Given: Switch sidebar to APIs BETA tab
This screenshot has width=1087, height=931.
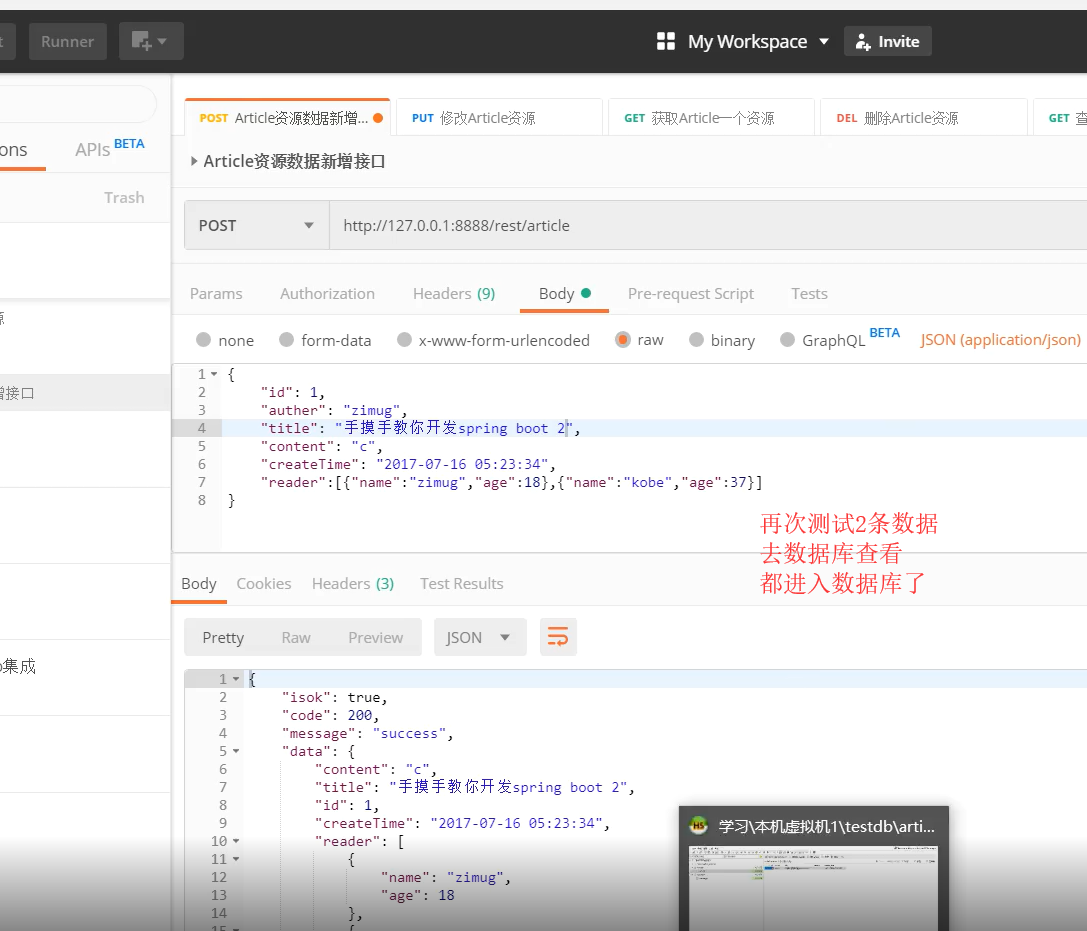Looking at the screenshot, I should point(110,148).
